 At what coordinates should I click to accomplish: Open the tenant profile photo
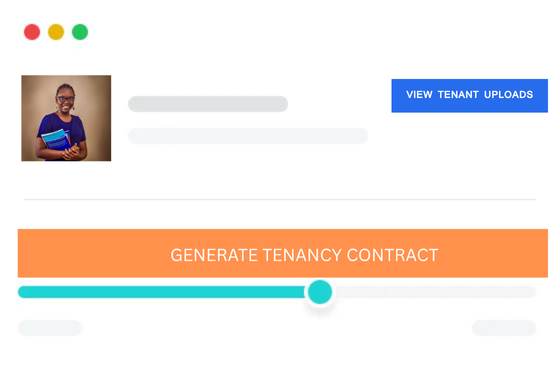click(66, 118)
